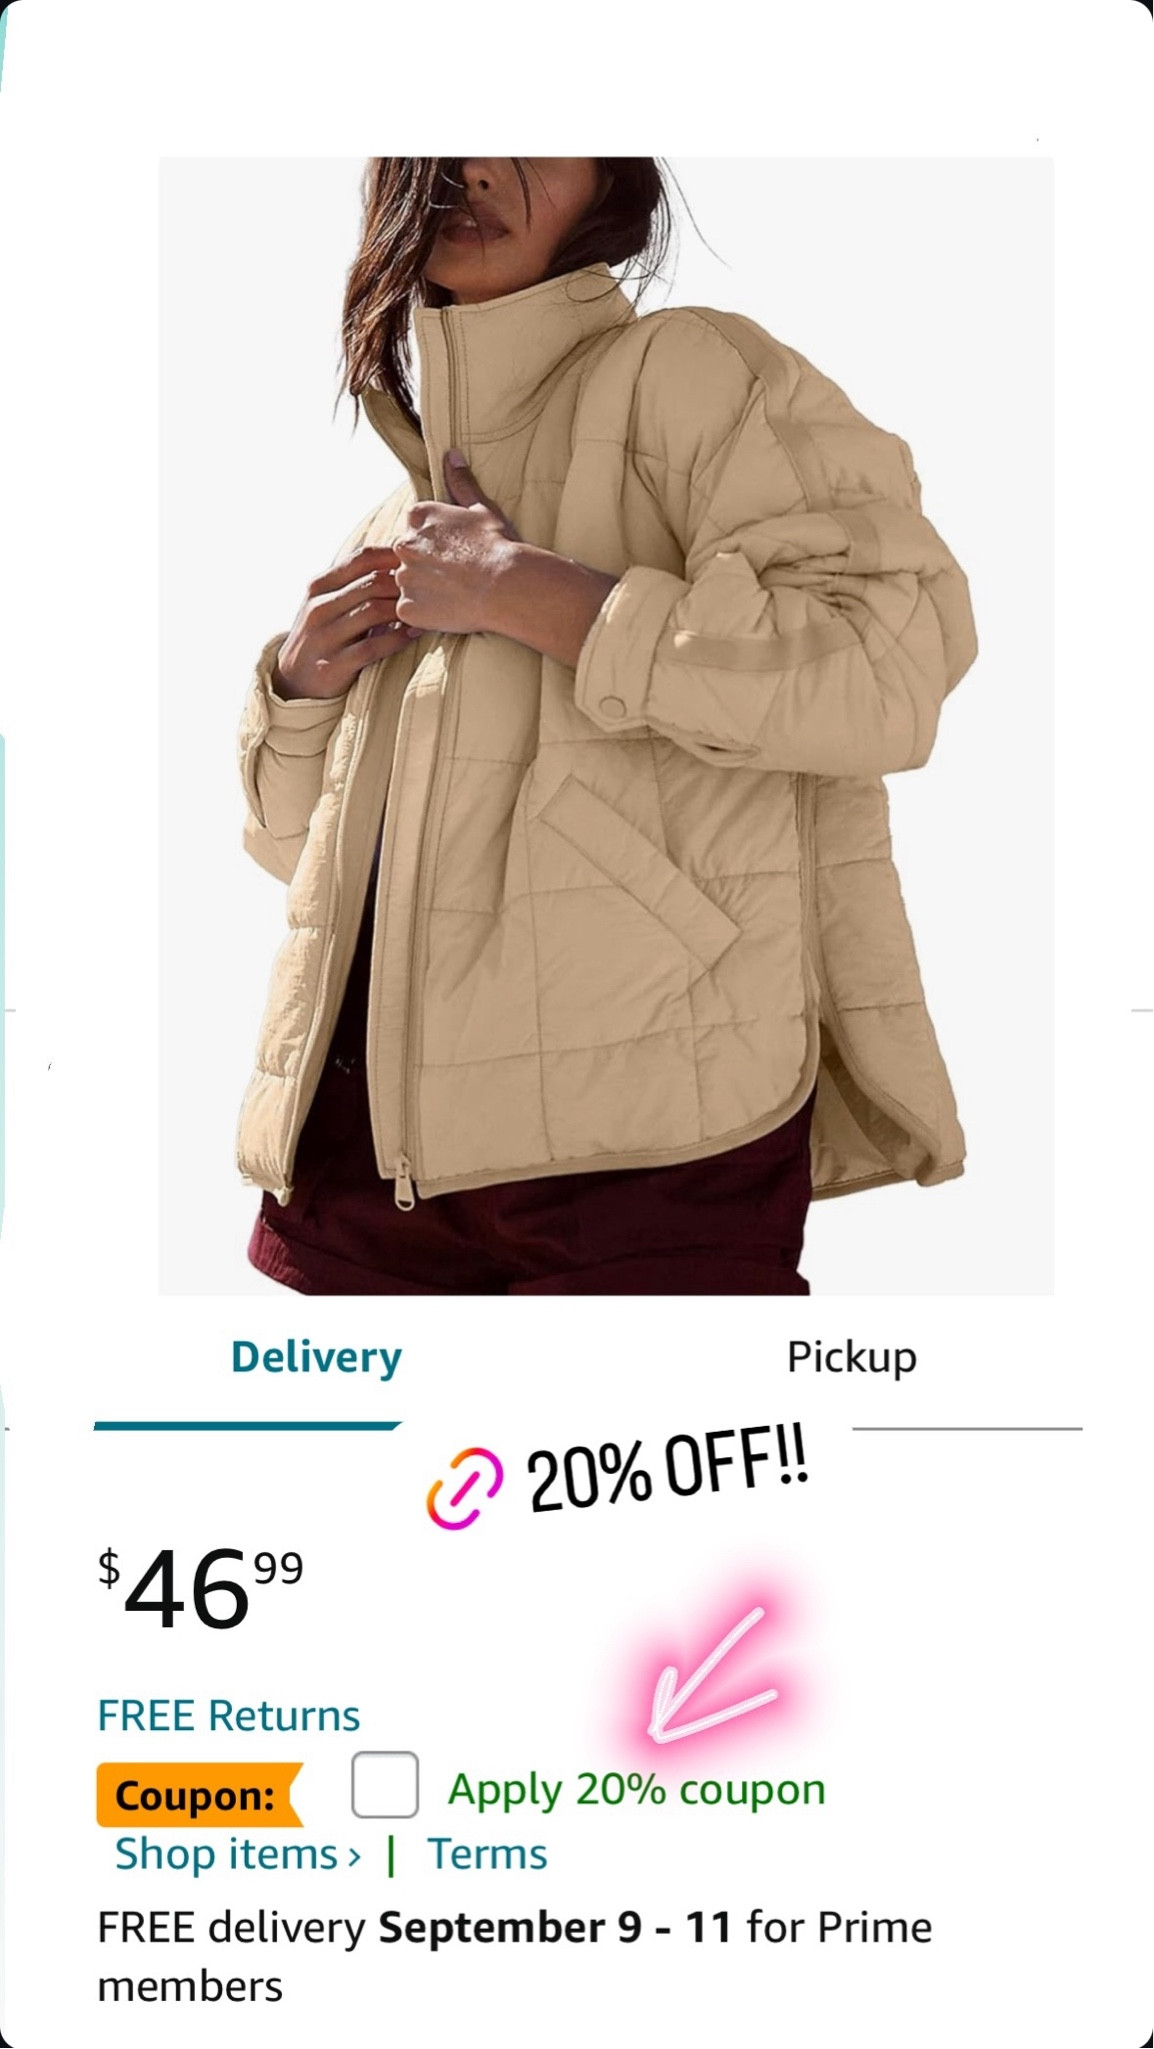Click the snap button on the jacket sleeve

(613, 707)
